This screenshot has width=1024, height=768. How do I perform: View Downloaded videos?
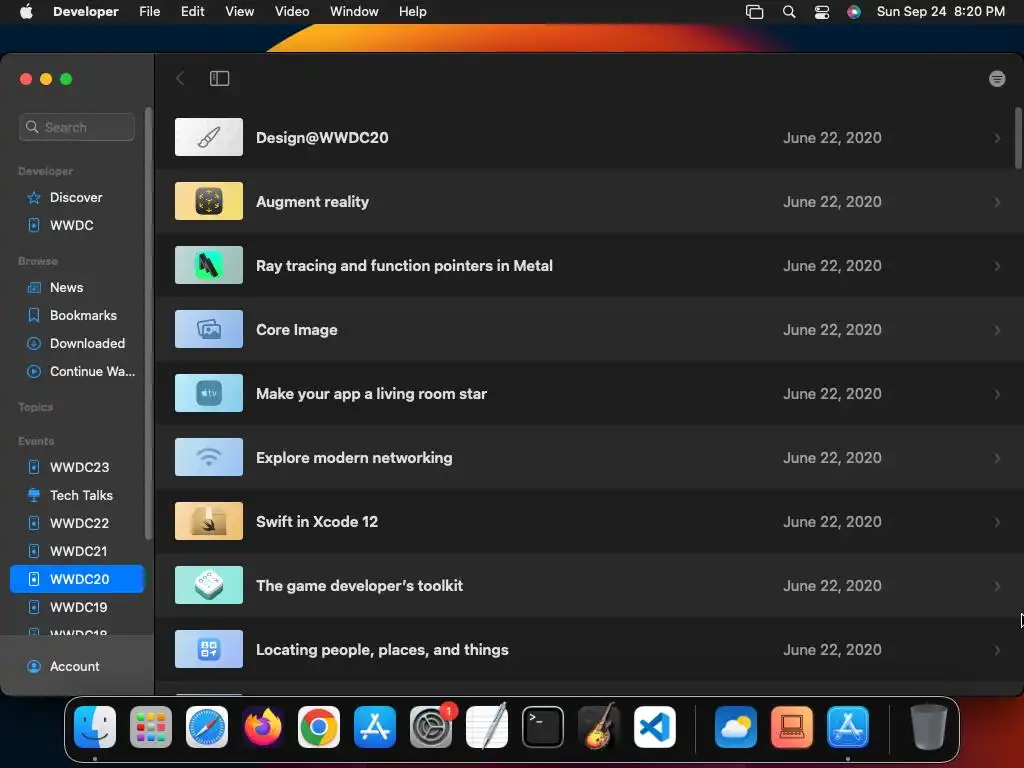coord(77,344)
